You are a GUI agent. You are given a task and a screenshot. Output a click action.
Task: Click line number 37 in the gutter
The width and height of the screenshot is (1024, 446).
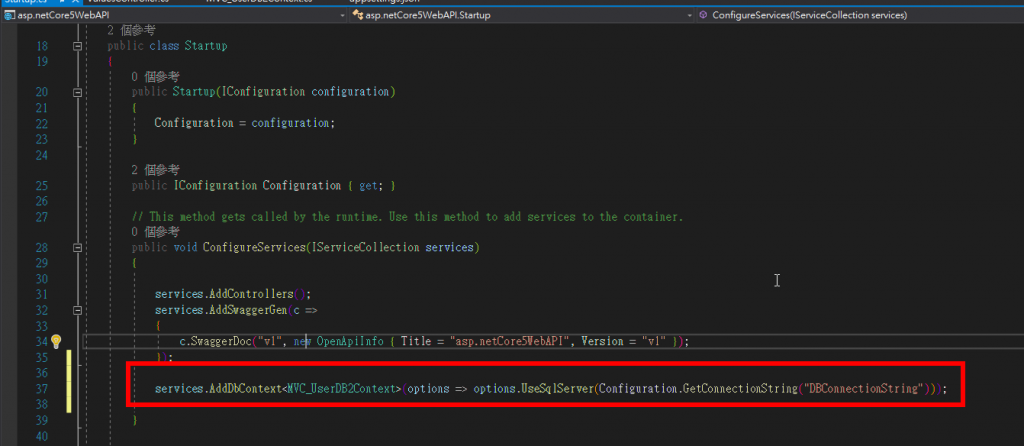pyautogui.click(x=41, y=389)
